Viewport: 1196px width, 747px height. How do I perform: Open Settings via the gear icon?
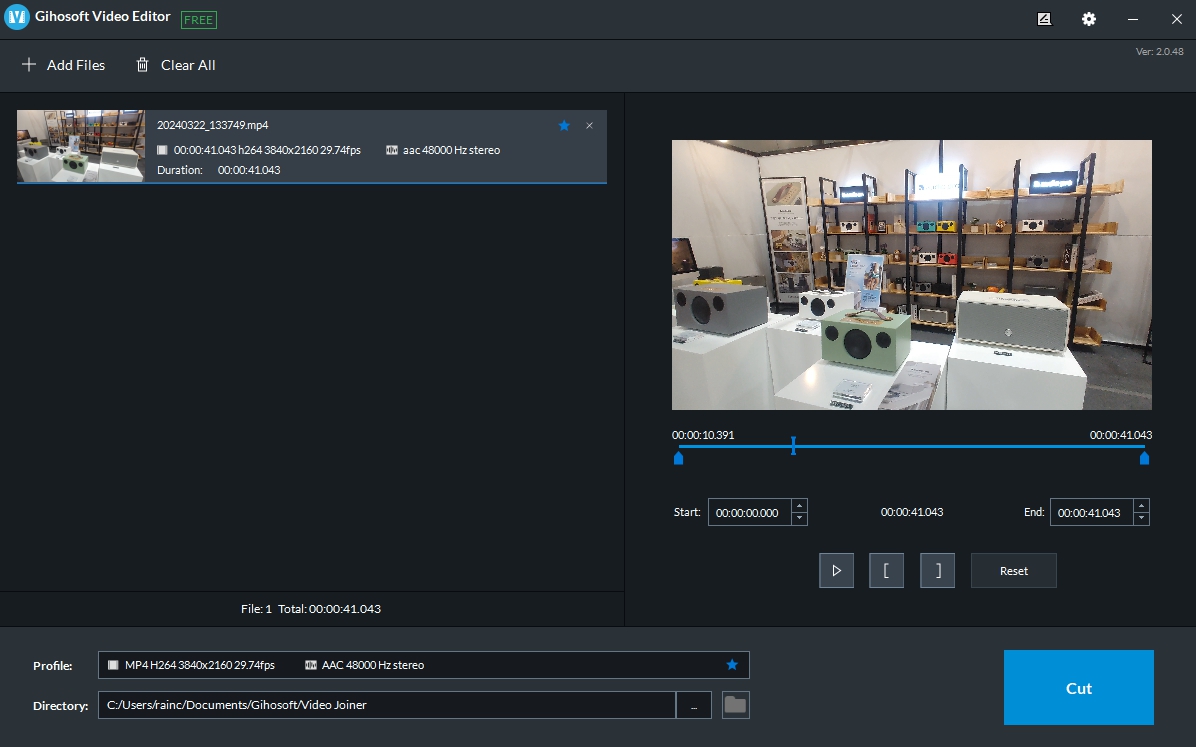coord(1088,19)
